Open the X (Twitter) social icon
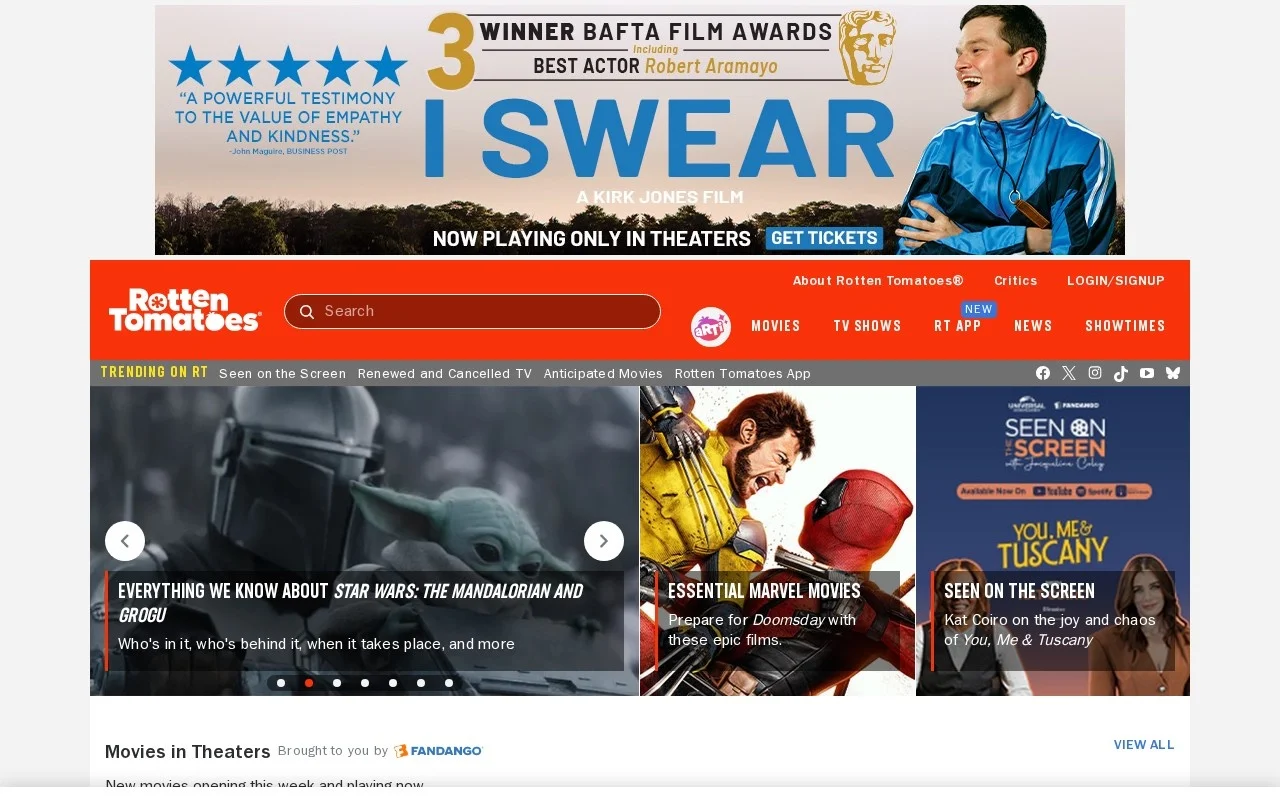The height and width of the screenshot is (800, 1280). click(1069, 373)
